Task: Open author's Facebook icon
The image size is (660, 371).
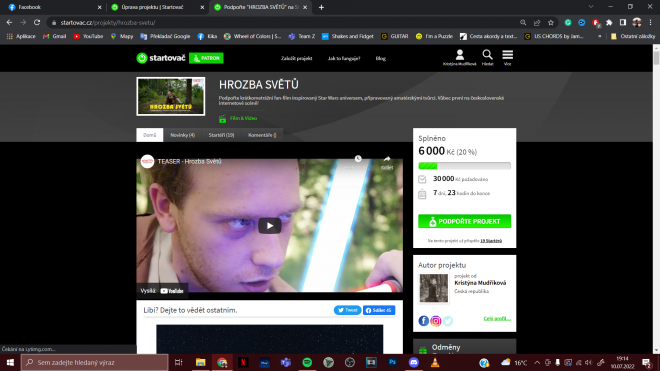Action: click(423, 321)
